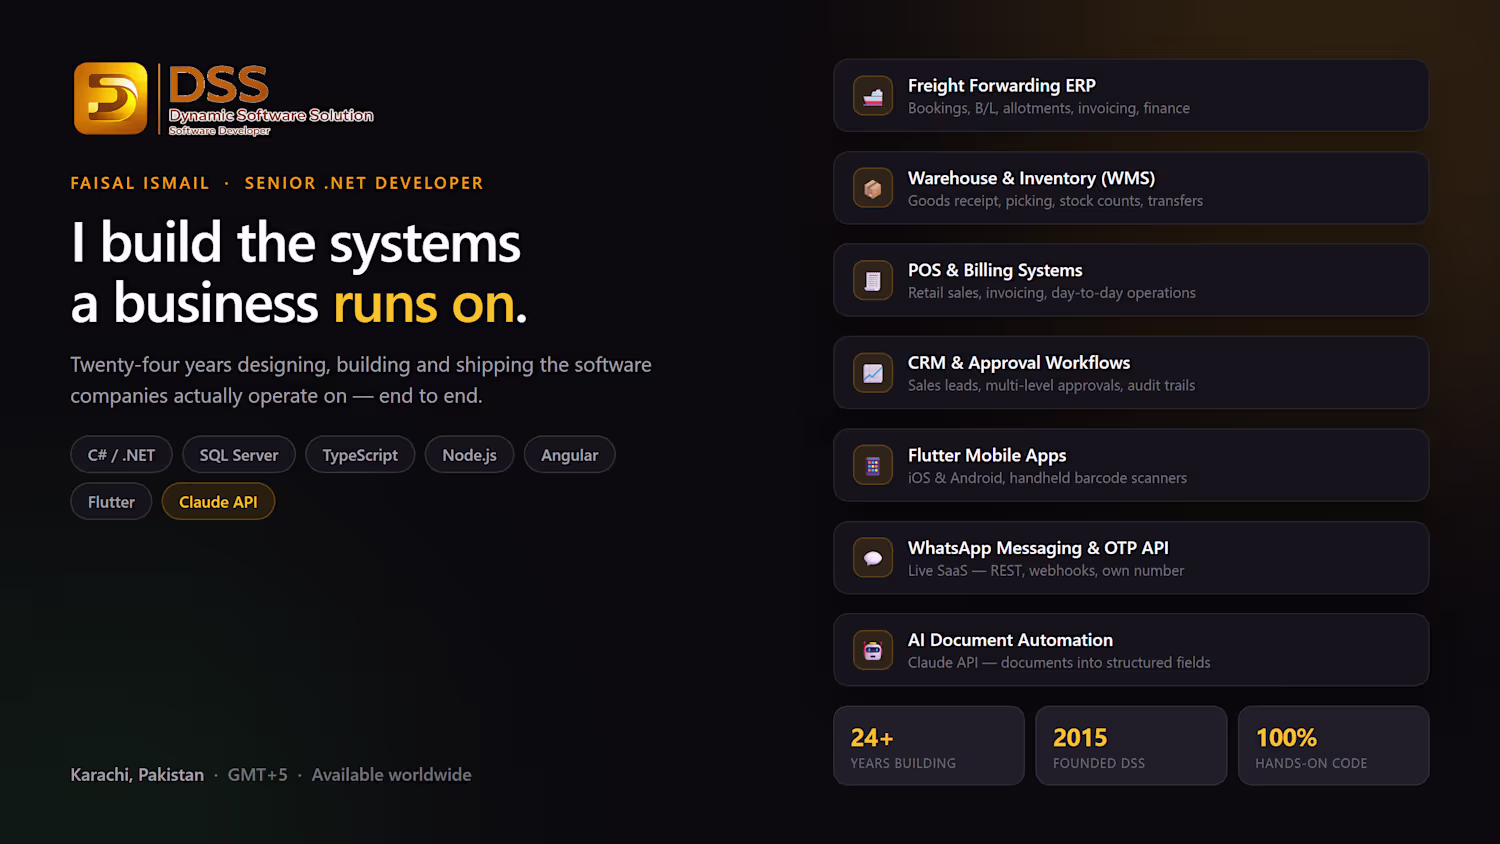Open the CRM & Approval Workflows title
The width and height of the screenshot is (1500, 844).
1019,363
